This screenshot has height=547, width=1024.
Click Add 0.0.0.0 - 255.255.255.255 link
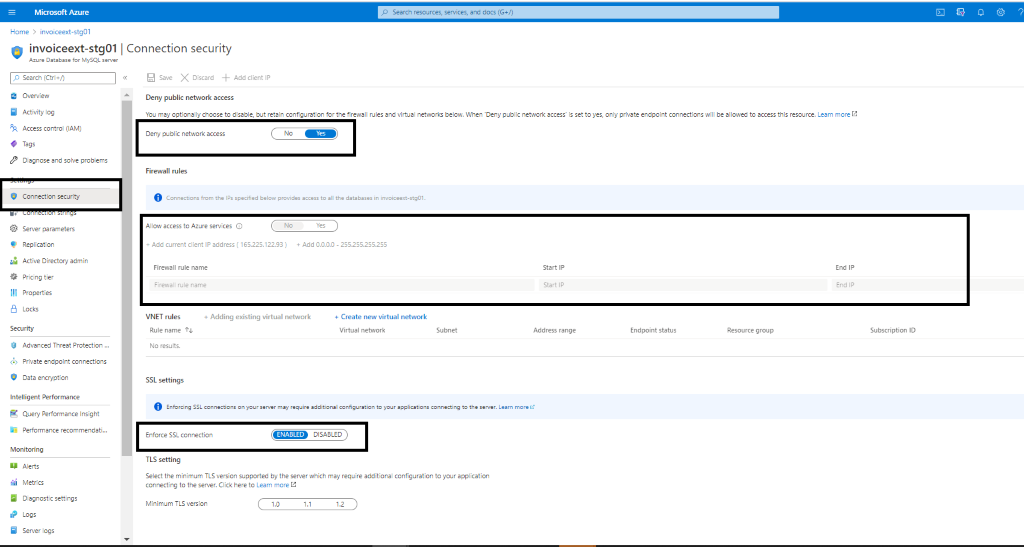(342, 245)
